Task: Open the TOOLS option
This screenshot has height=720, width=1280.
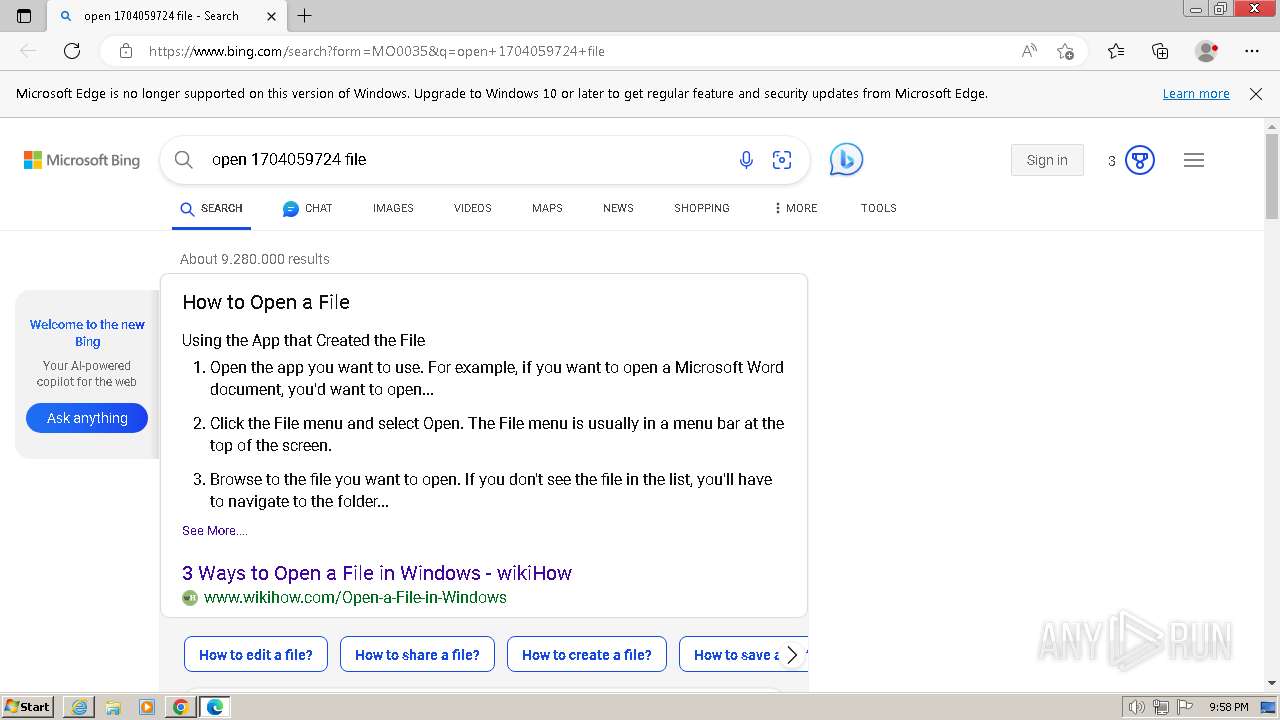Action: tap(878, 209)
